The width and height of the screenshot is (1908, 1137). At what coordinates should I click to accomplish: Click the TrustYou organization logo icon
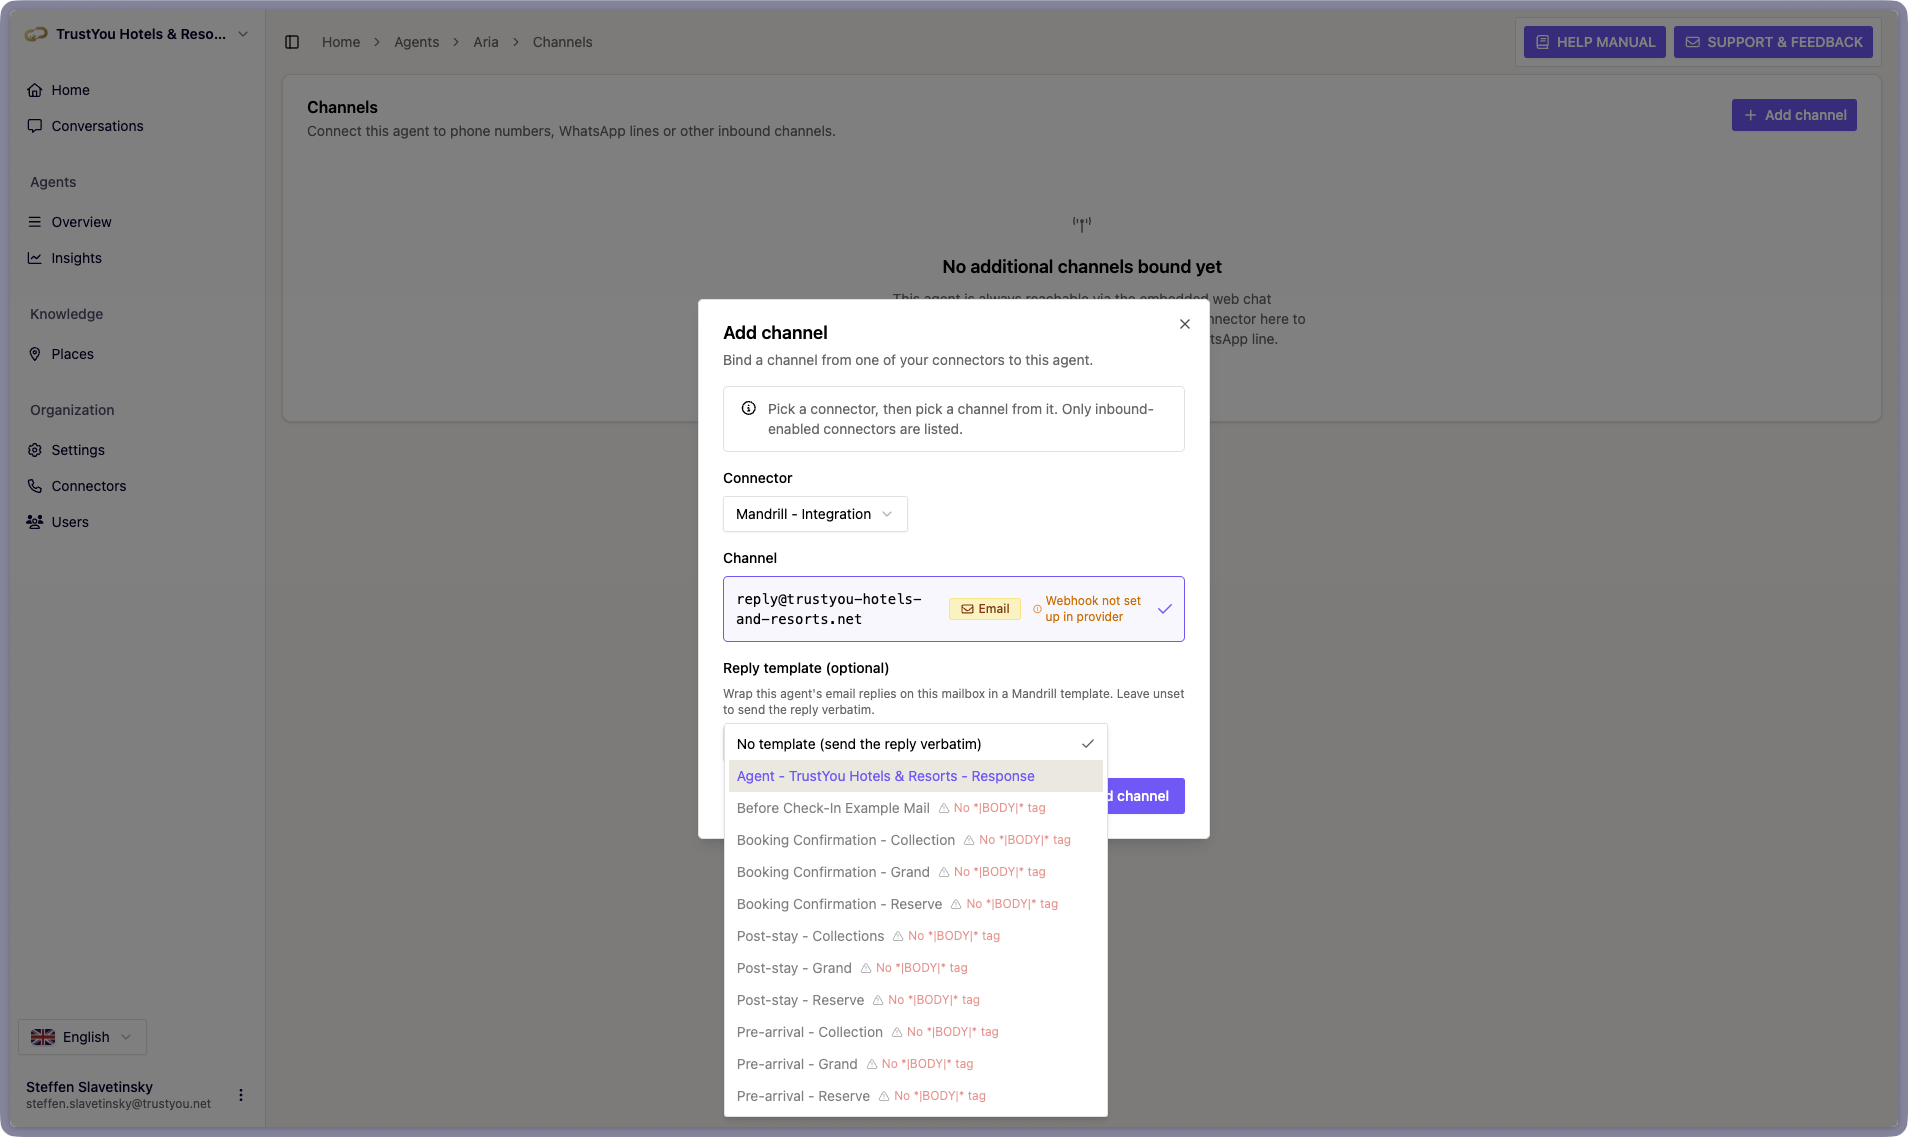pos(36,34)
